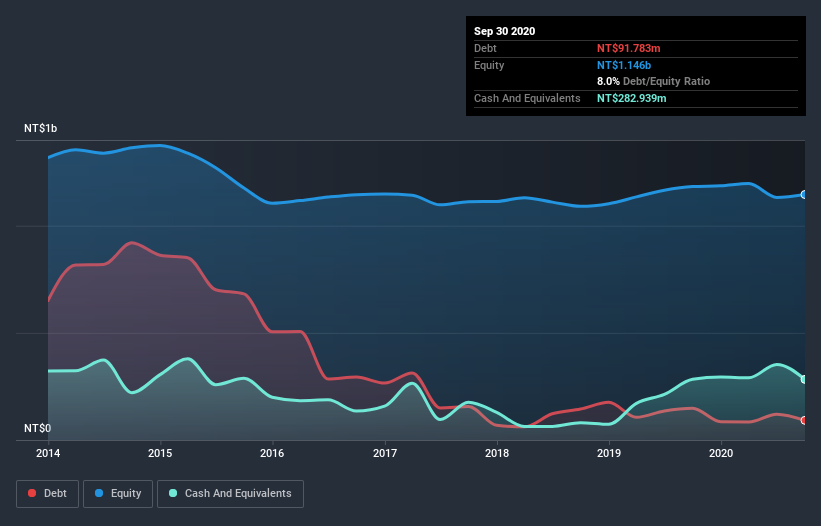Image resolution: width=821 pixels, height=526 pixels.
Task: Select the 2020 x-axis label
Action: [721, 453]
